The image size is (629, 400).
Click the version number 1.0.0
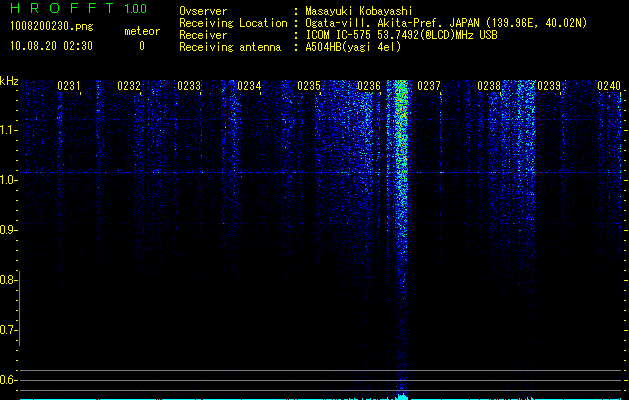point(136,8)
